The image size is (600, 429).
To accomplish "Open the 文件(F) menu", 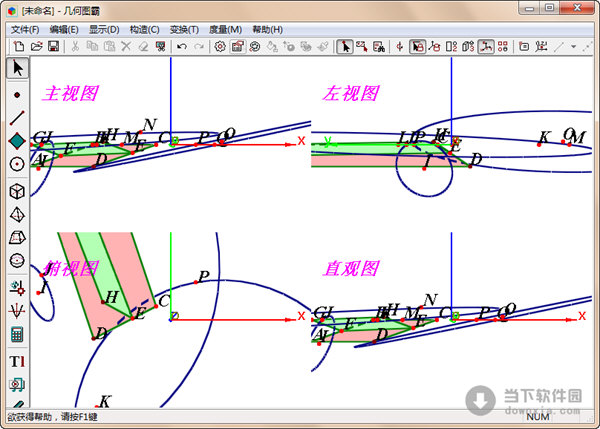I will tap(25, 29).
